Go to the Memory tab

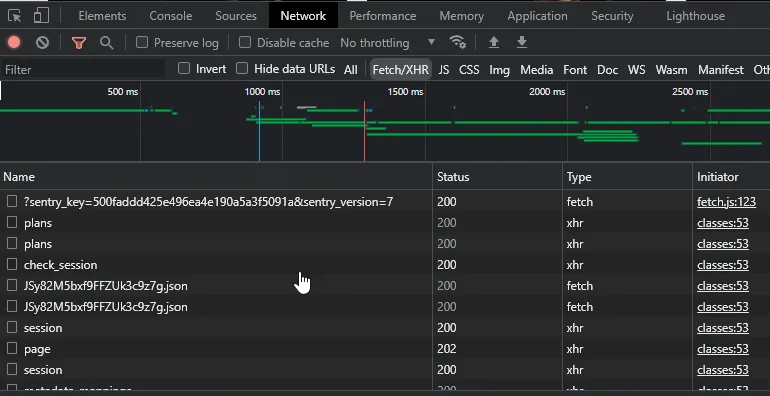point(461,16)
